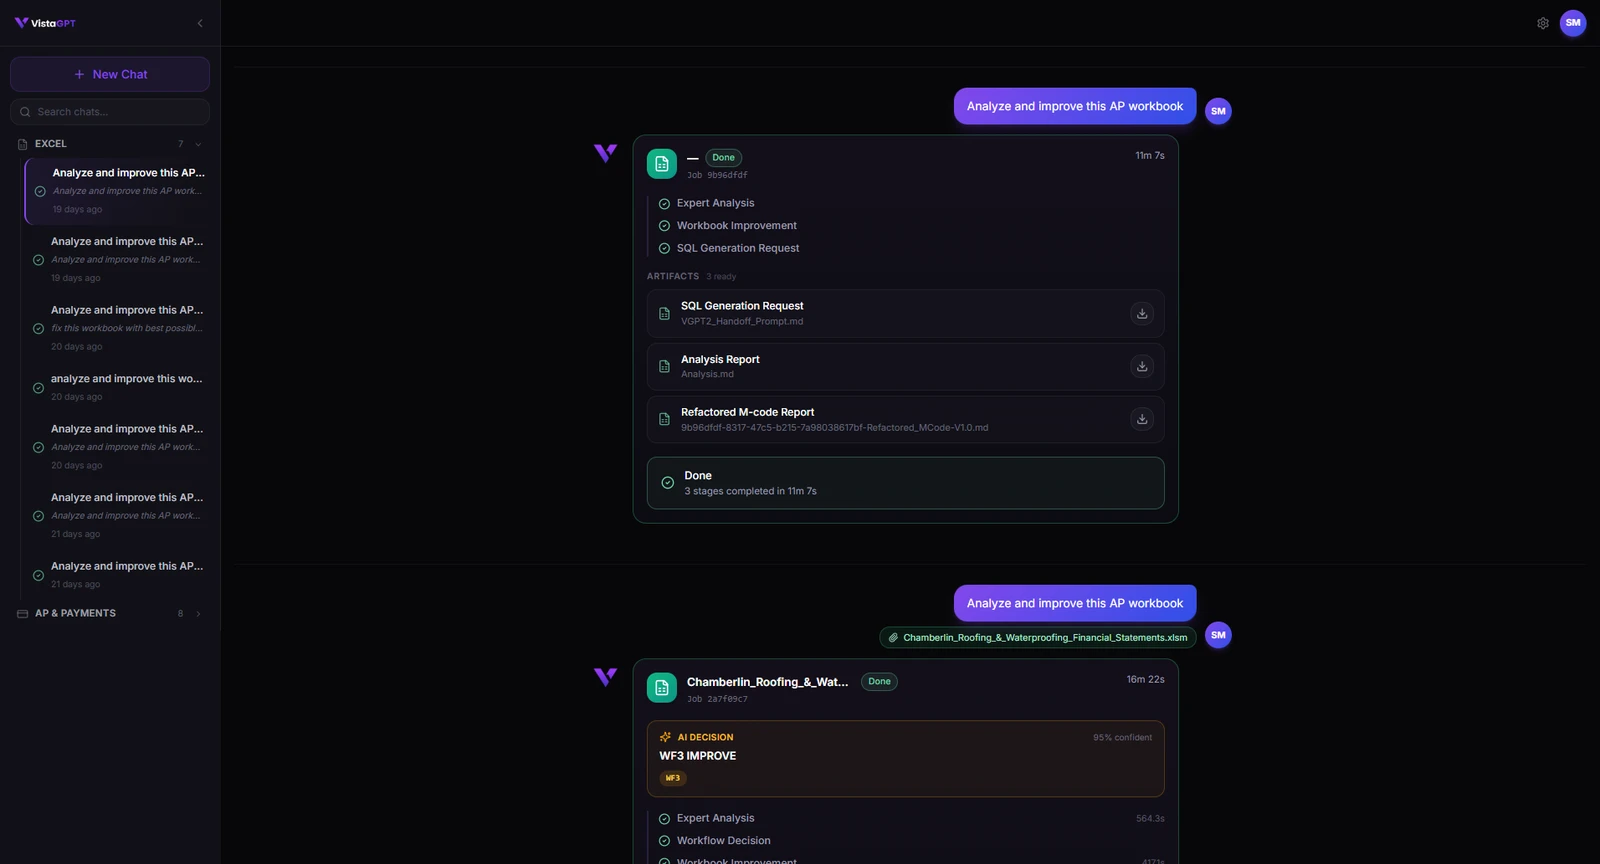Click the paperclip icon on attached xlsm file

[x=893, y=638]
